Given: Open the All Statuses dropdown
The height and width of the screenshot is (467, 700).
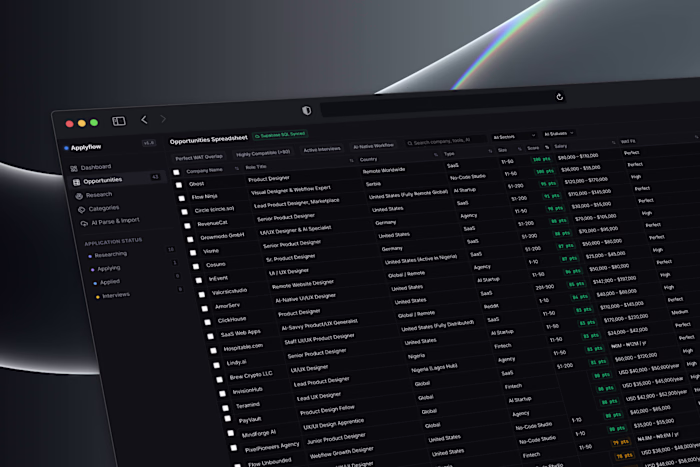Looking at the screenshot, I should [x=558, y=133].
